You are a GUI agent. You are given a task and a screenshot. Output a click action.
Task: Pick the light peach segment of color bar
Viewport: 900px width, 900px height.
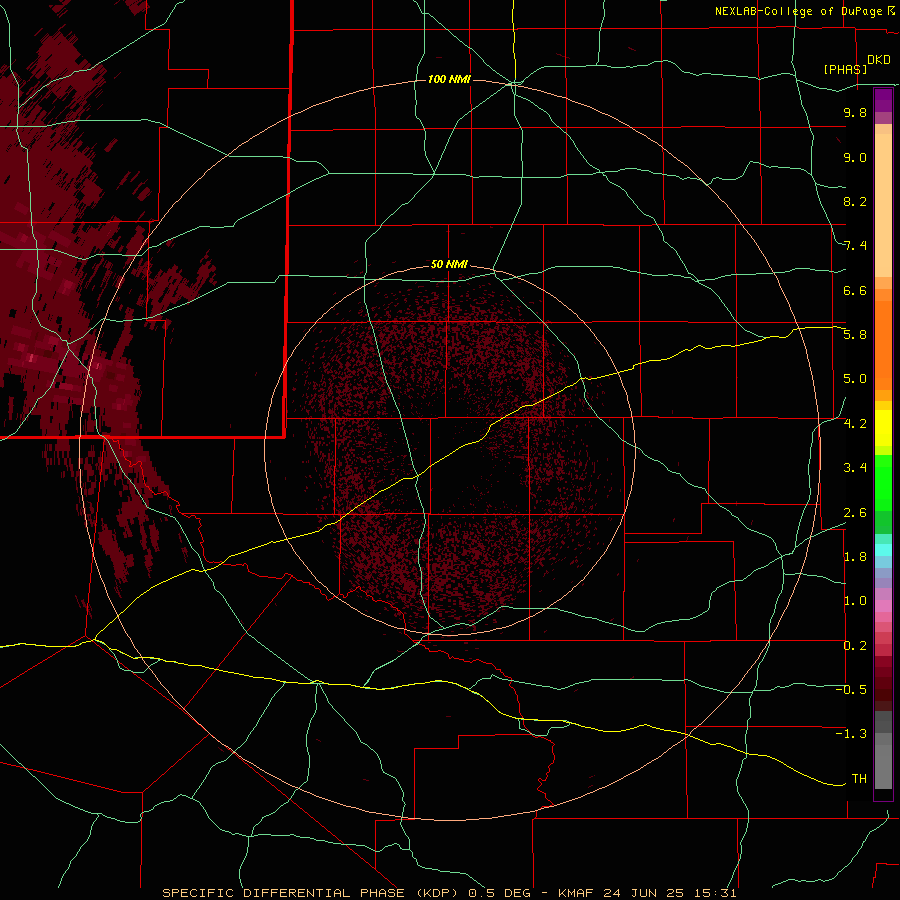click(883, 205)
